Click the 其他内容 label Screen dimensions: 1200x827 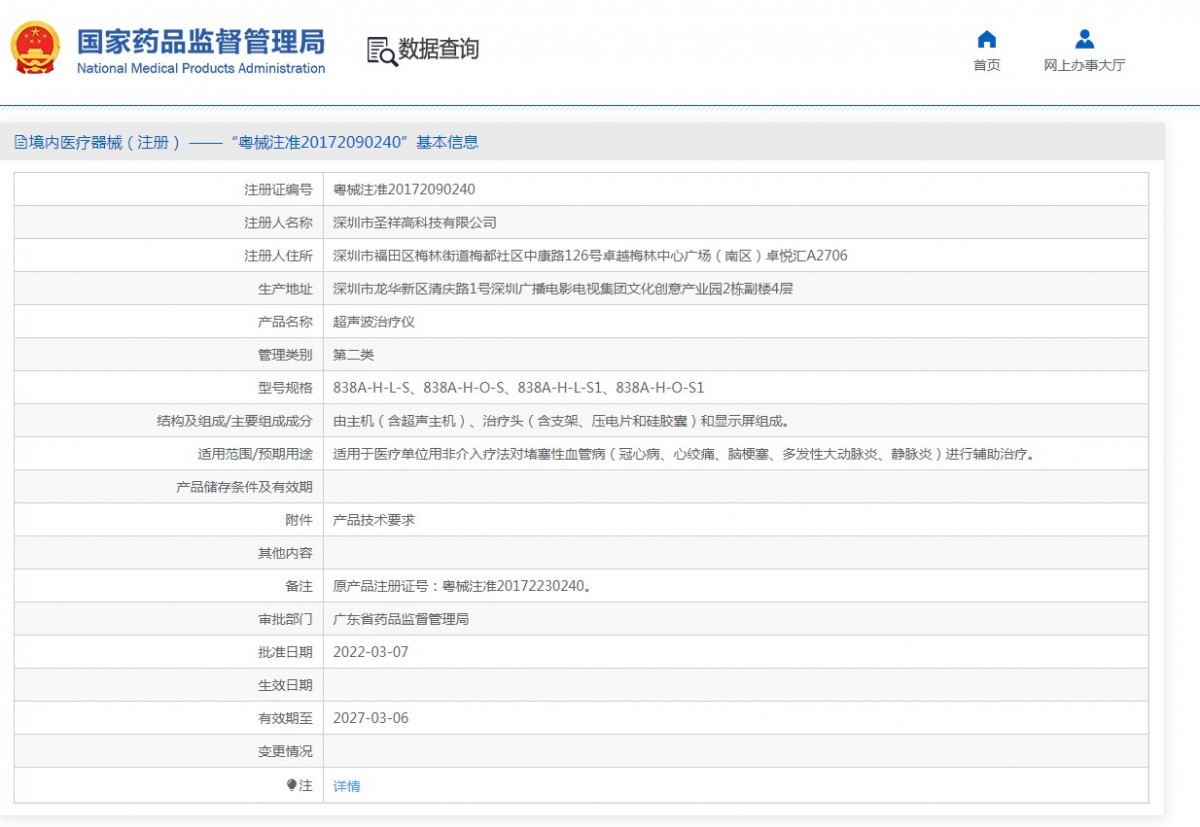(285, 553)
